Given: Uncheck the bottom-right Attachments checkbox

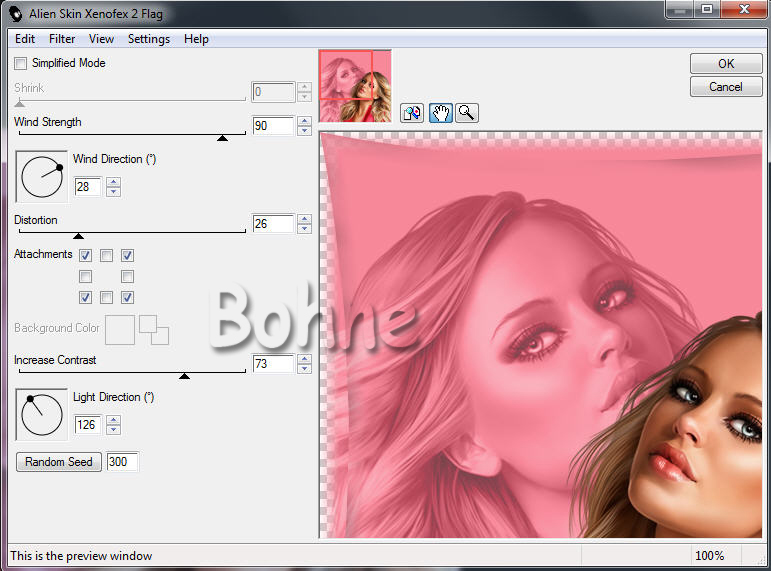Looking at the screenshot, I should (x=127, y=297).
